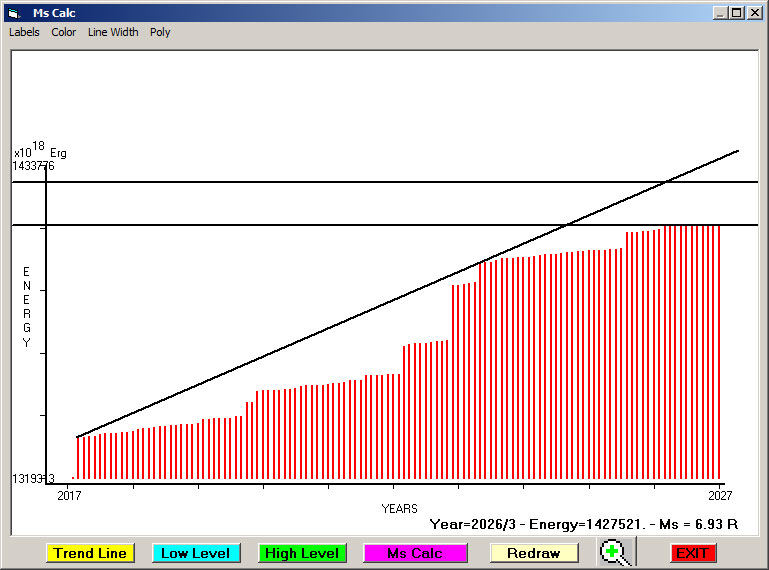Click the Redraw button
Viewport: 769px width, 570px height.
pos(534,553)
